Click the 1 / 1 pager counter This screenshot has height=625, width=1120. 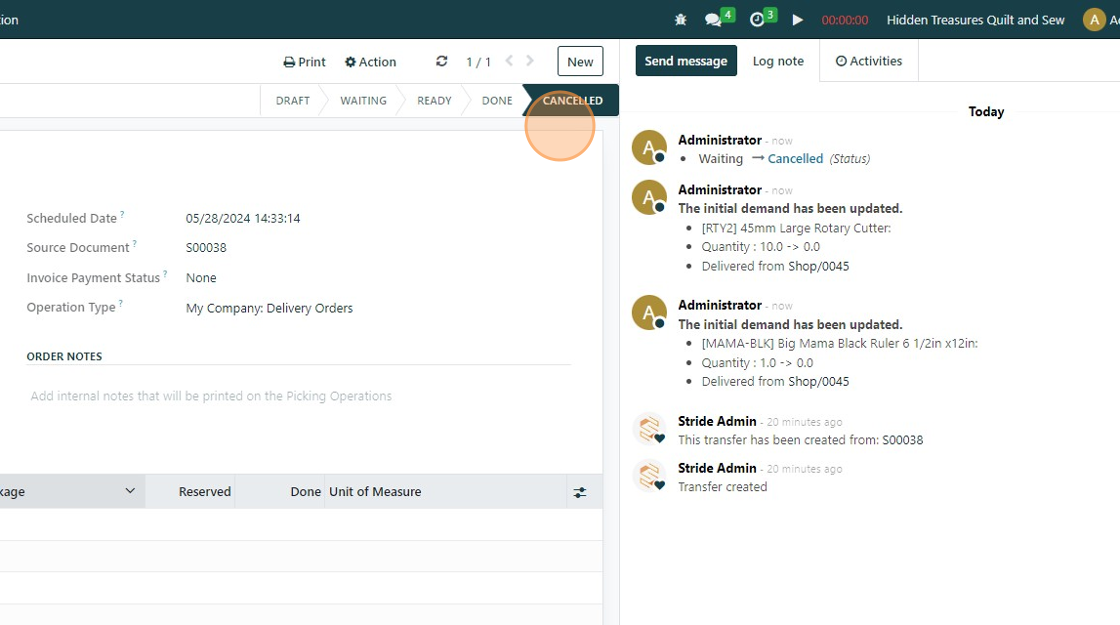pos(478,62)
